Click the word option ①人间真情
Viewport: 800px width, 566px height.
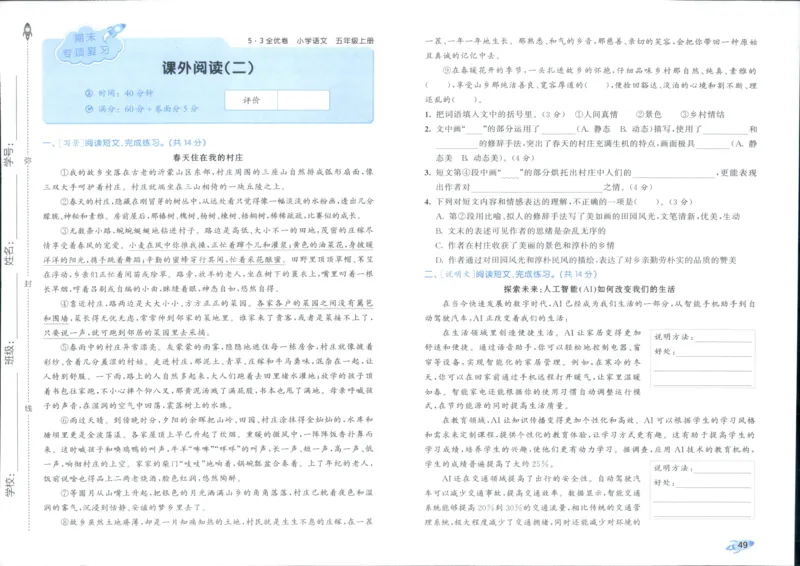pos(596,114)
